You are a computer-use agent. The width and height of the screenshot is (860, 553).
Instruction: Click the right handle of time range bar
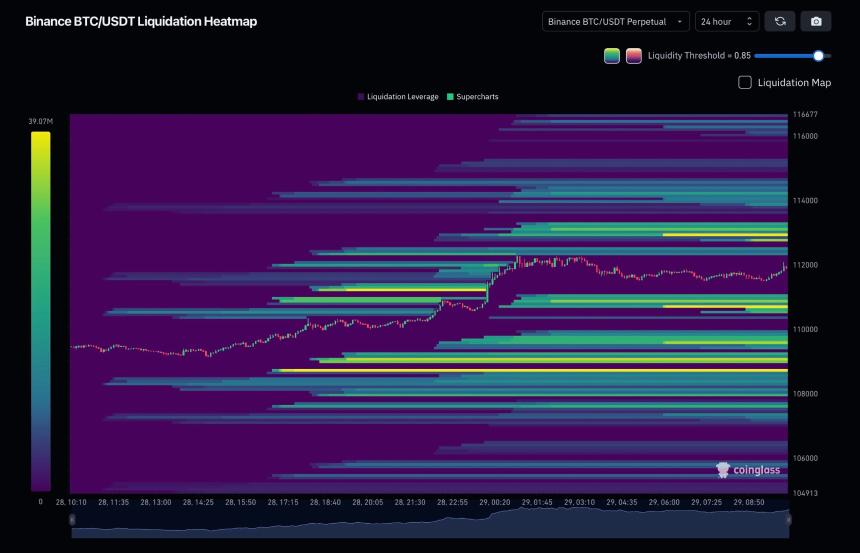pyautogui.click(x=788, y=519)
